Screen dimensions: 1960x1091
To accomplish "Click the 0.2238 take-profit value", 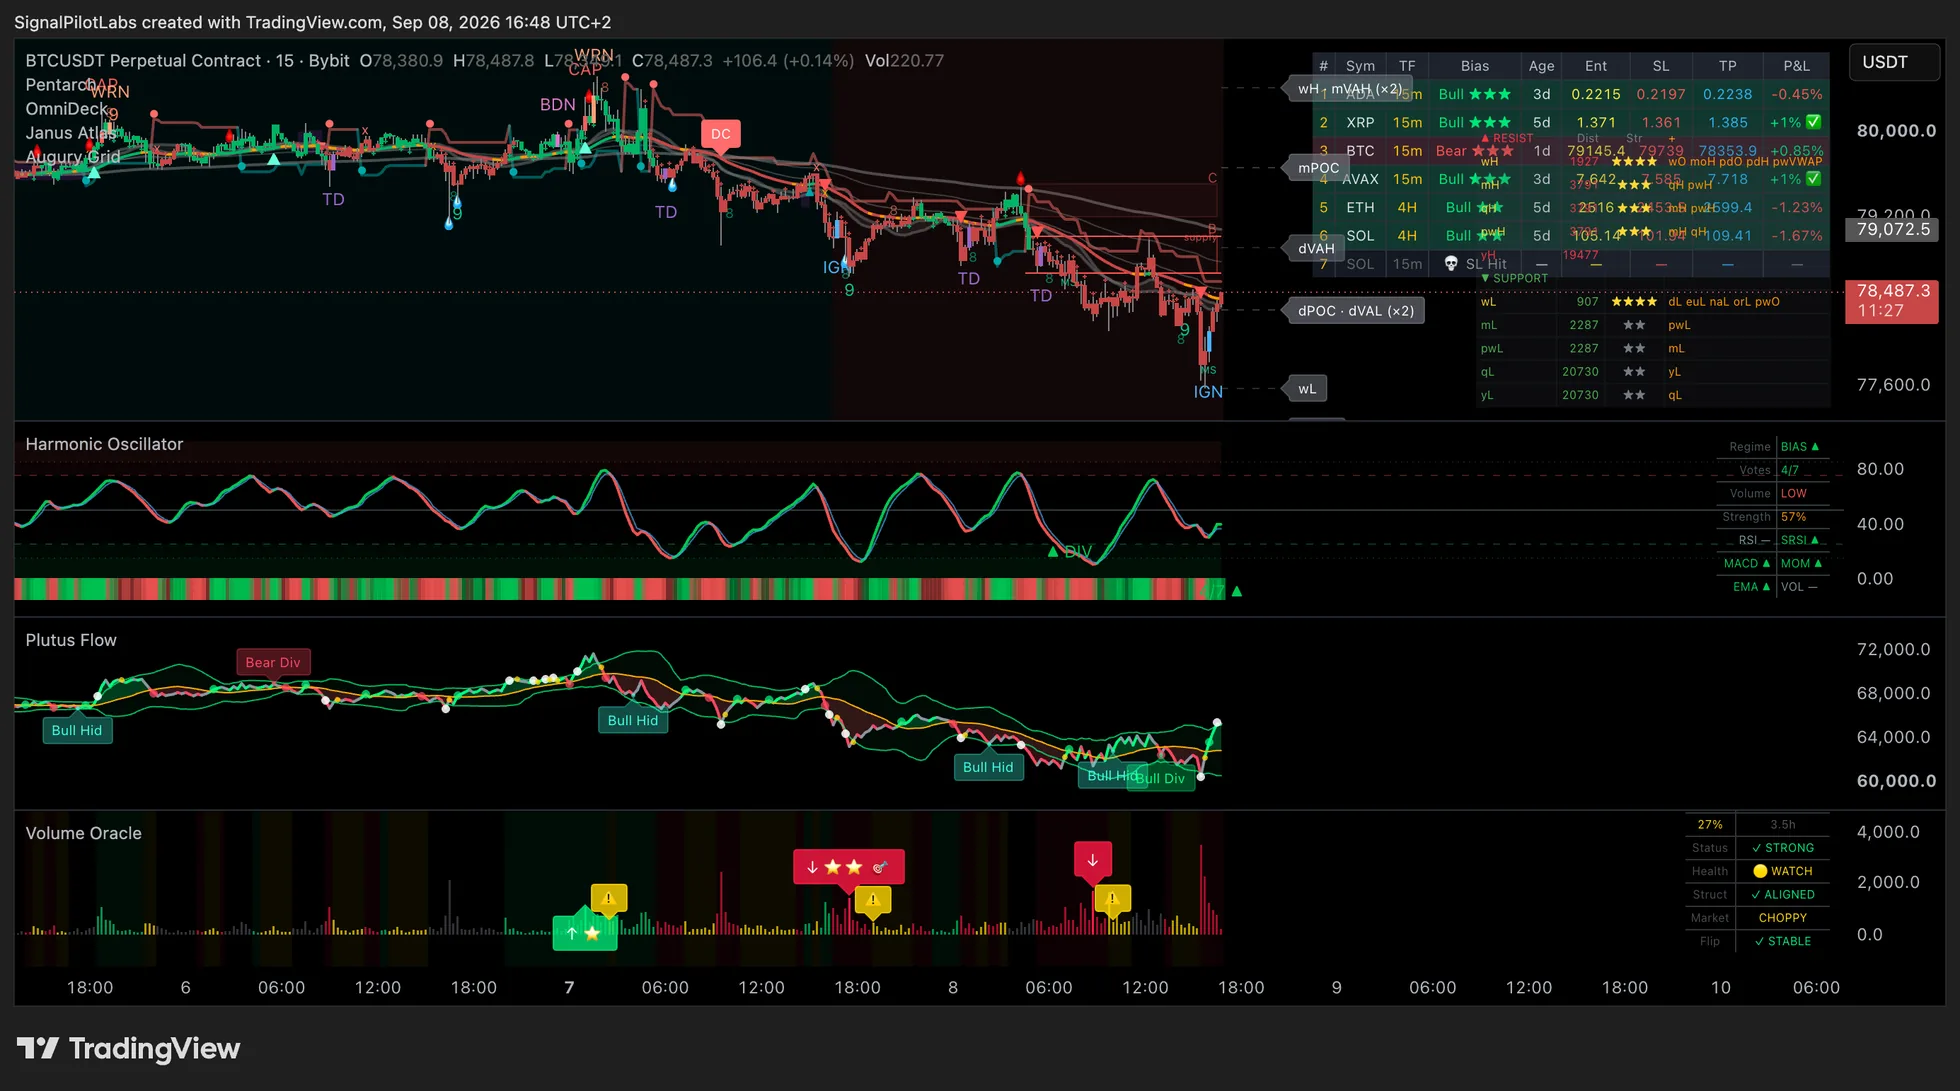I will (x=1727, y=94).
